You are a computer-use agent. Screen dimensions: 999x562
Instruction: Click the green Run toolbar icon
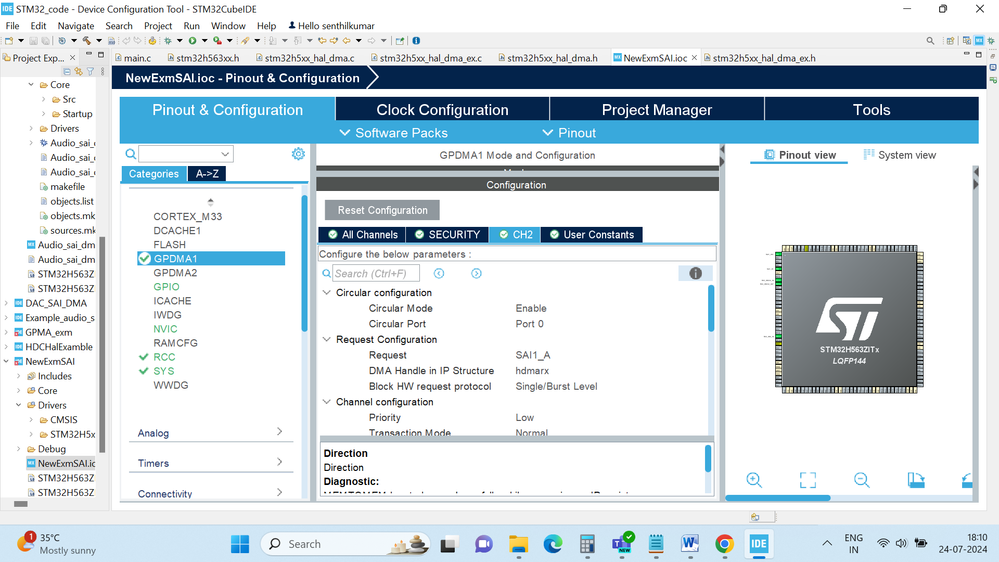192,41
